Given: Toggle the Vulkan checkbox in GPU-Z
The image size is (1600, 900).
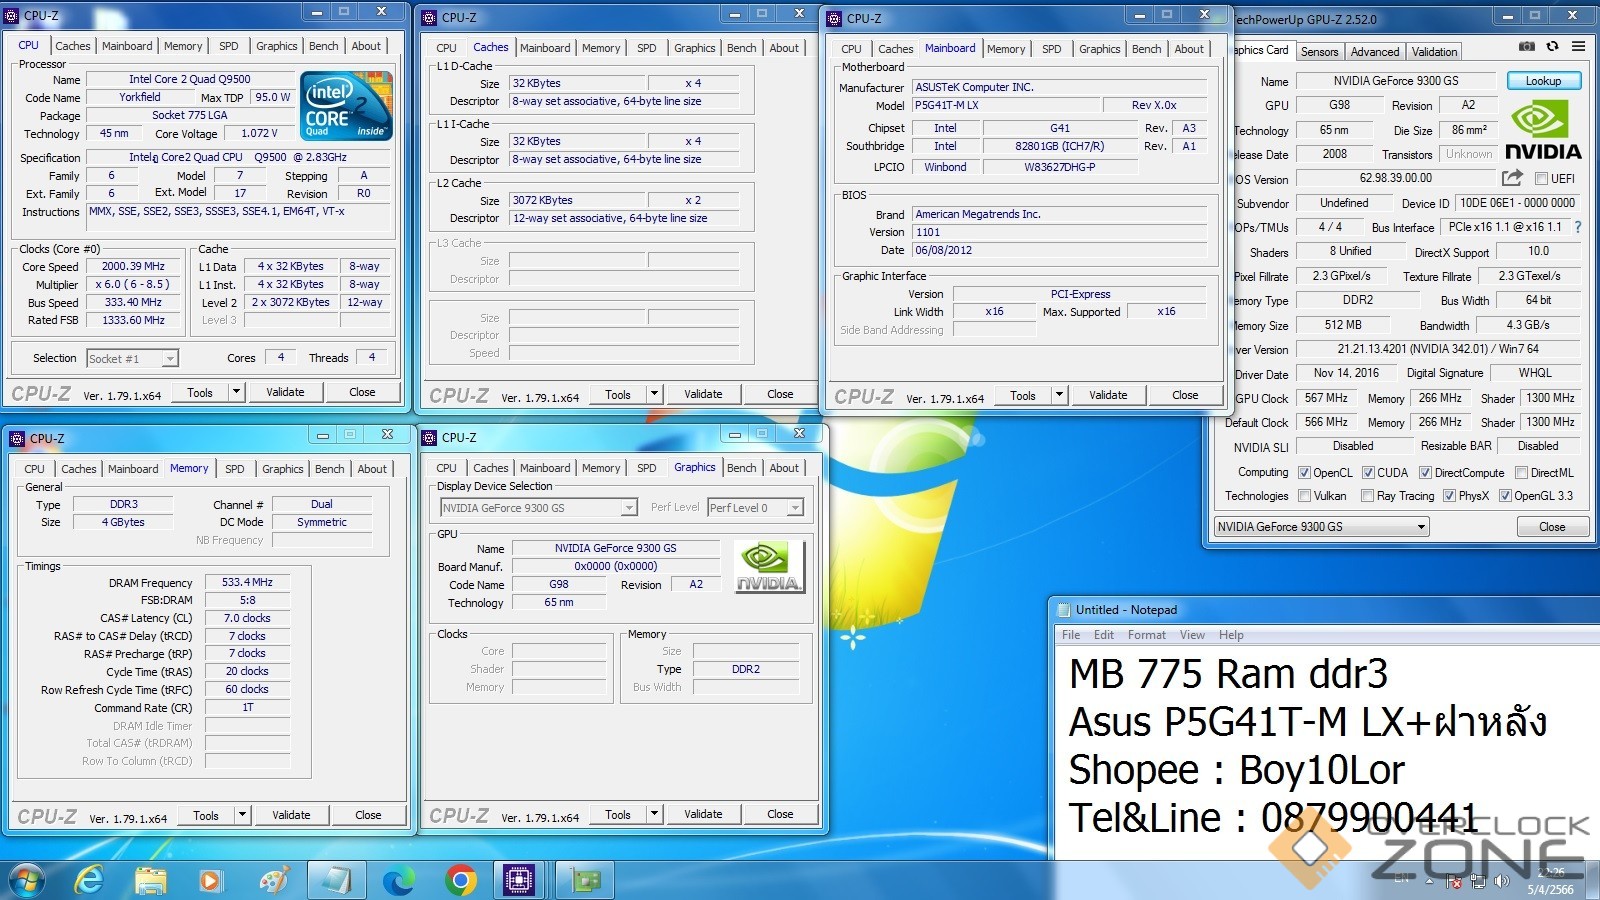Looking at the screenshot, I should 1304,496.
